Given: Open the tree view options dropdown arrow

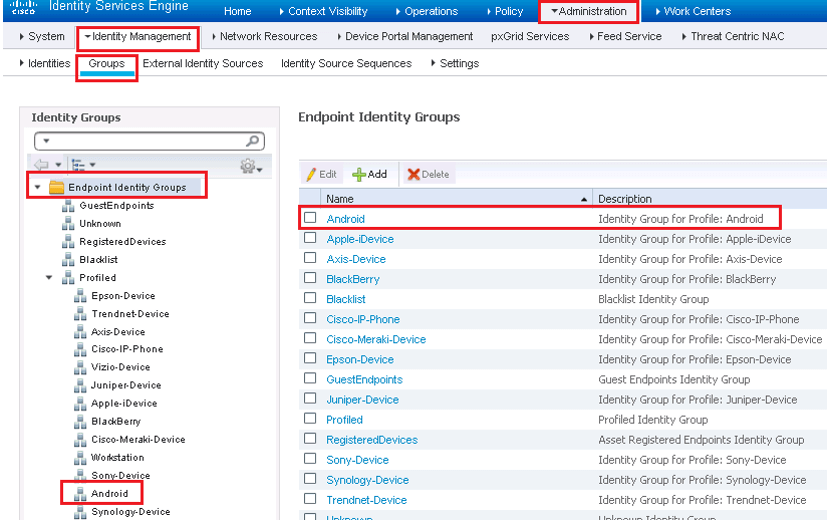Looking at the screenshot, I should pos(92,165).
